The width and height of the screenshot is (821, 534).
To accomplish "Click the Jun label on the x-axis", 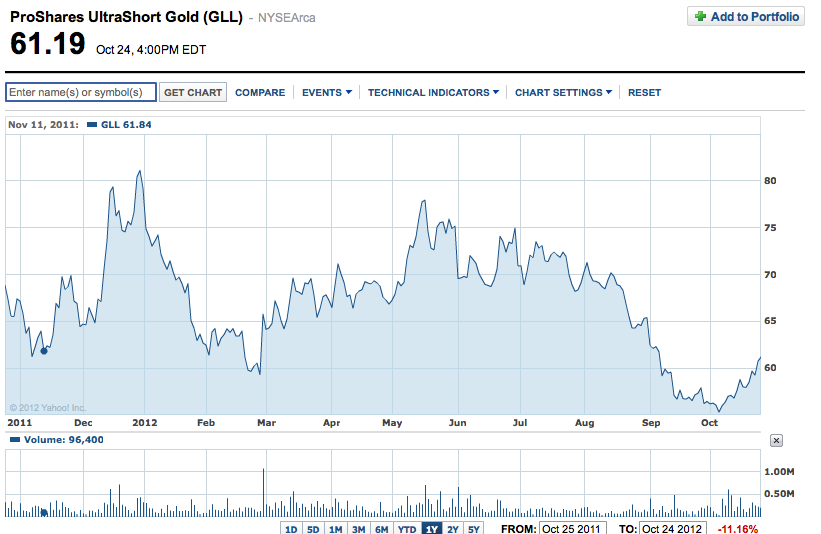I will pyautogui.click(x=458, y=422).
